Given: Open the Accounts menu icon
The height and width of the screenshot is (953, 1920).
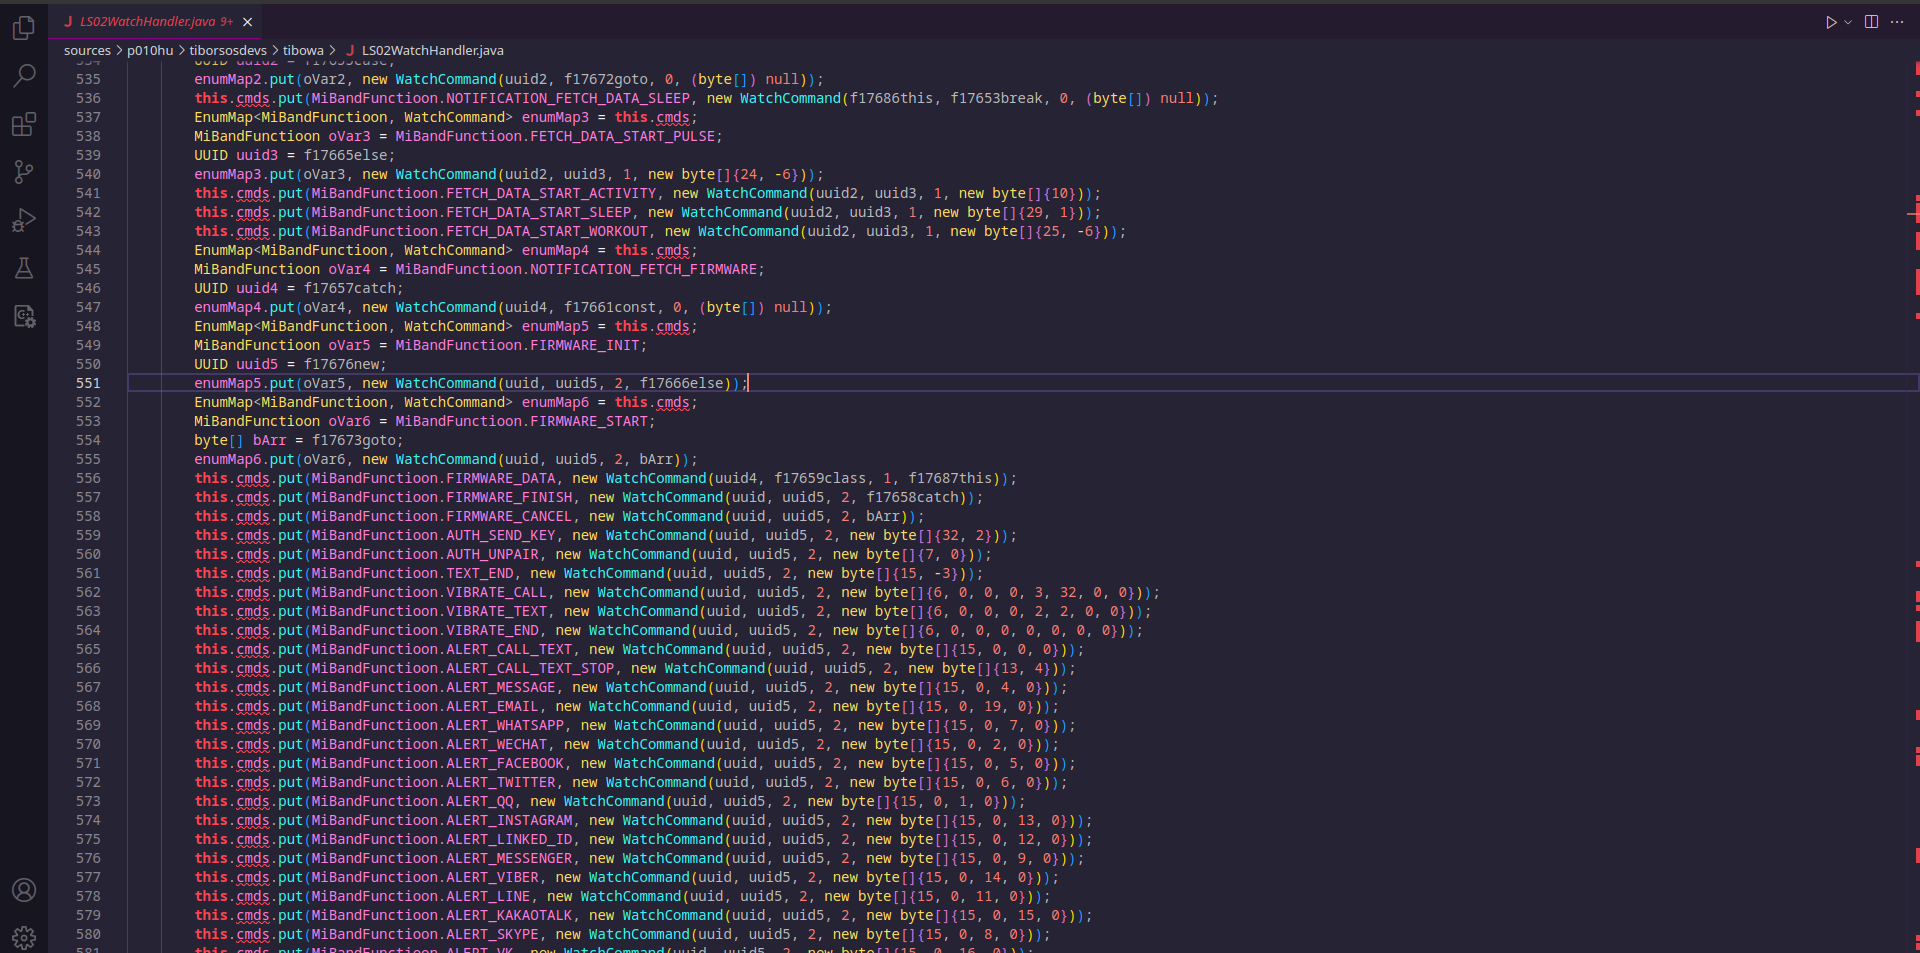Looking at the screenshot, I should (x=24, y=890).
